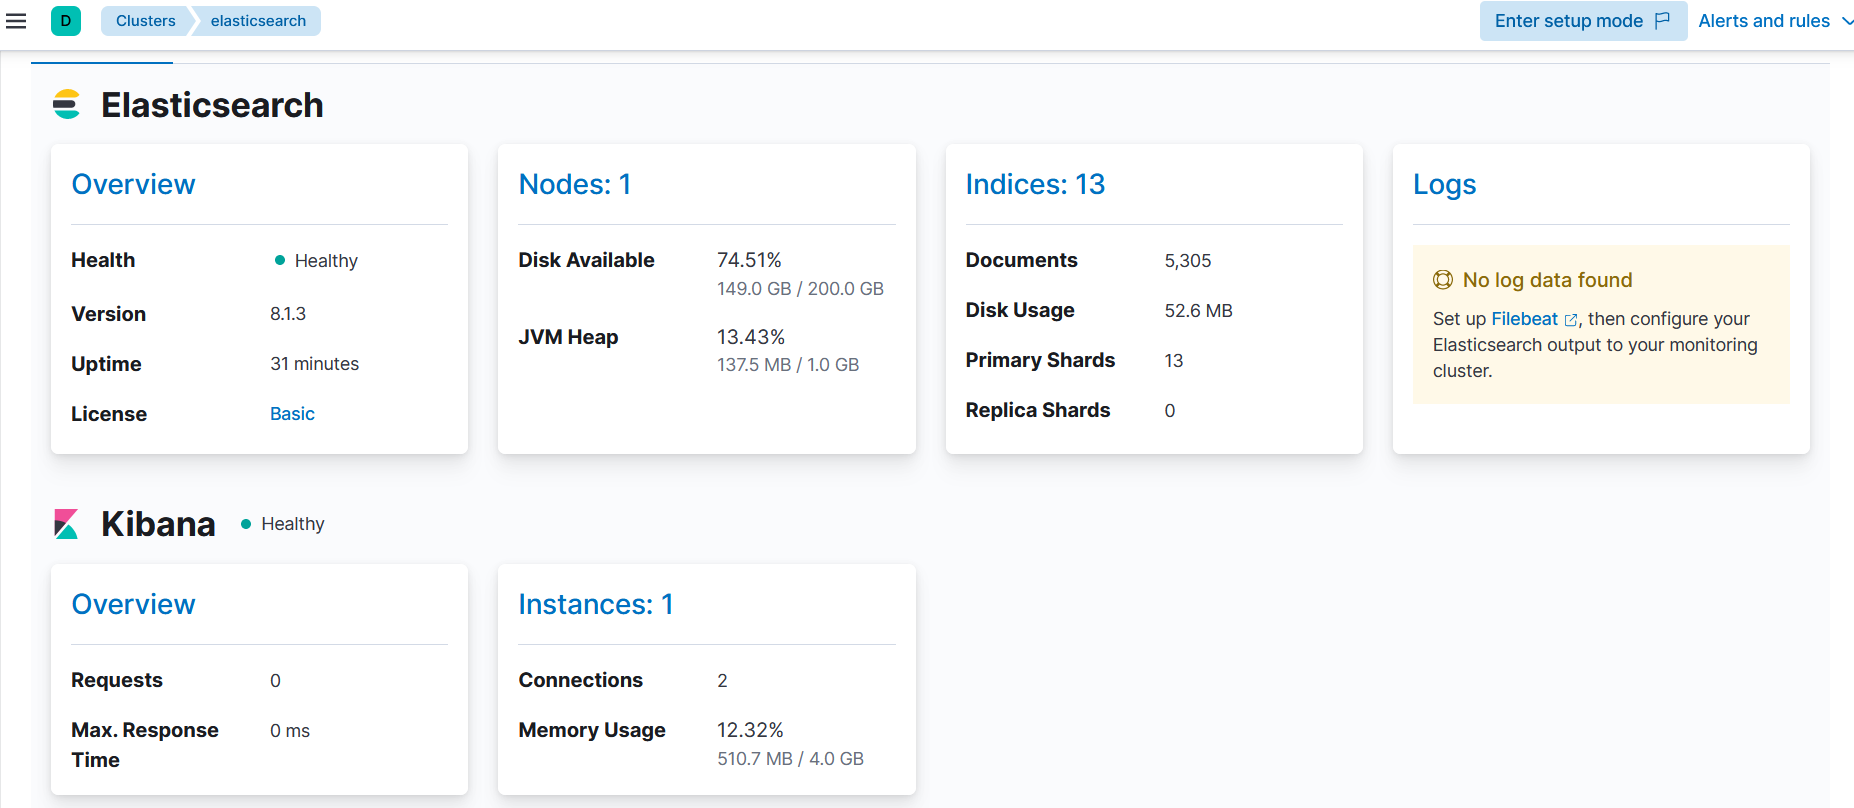
Task: Open the Elasticsearch Overview link
Action: (x=133, y=184)
